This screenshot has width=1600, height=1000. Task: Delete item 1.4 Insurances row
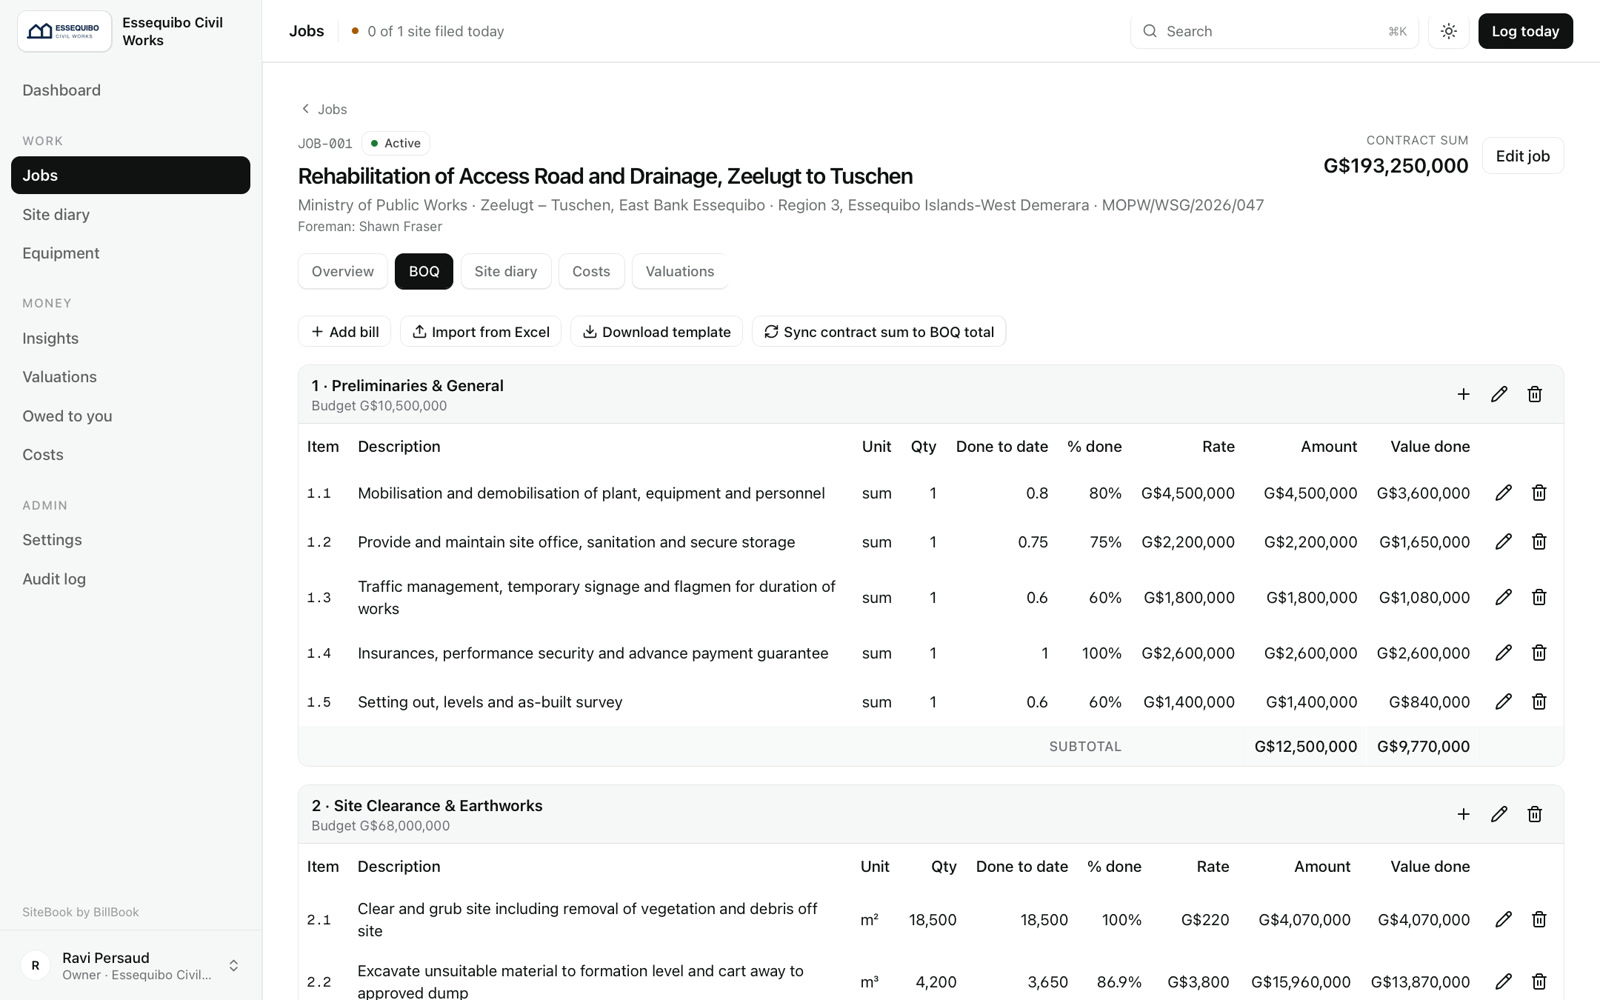tap(1539, 653)
